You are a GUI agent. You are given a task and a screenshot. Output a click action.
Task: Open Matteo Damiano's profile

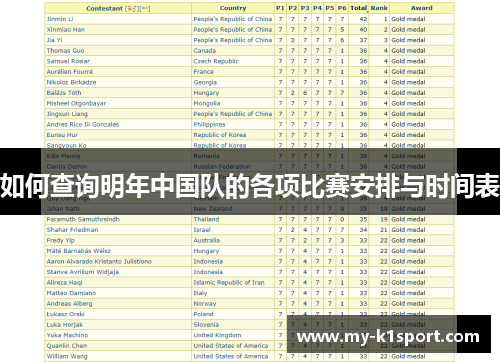coord(71,293)
